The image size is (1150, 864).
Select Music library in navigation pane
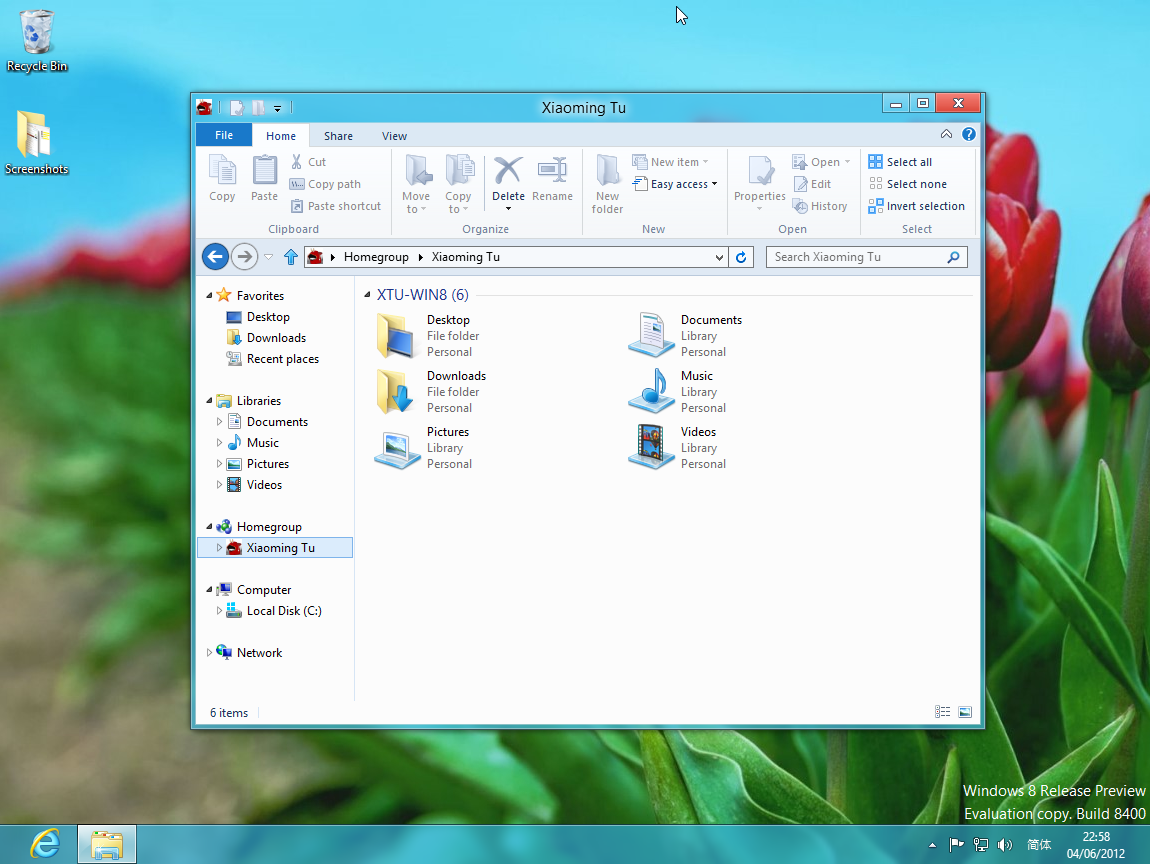[254, 443]
